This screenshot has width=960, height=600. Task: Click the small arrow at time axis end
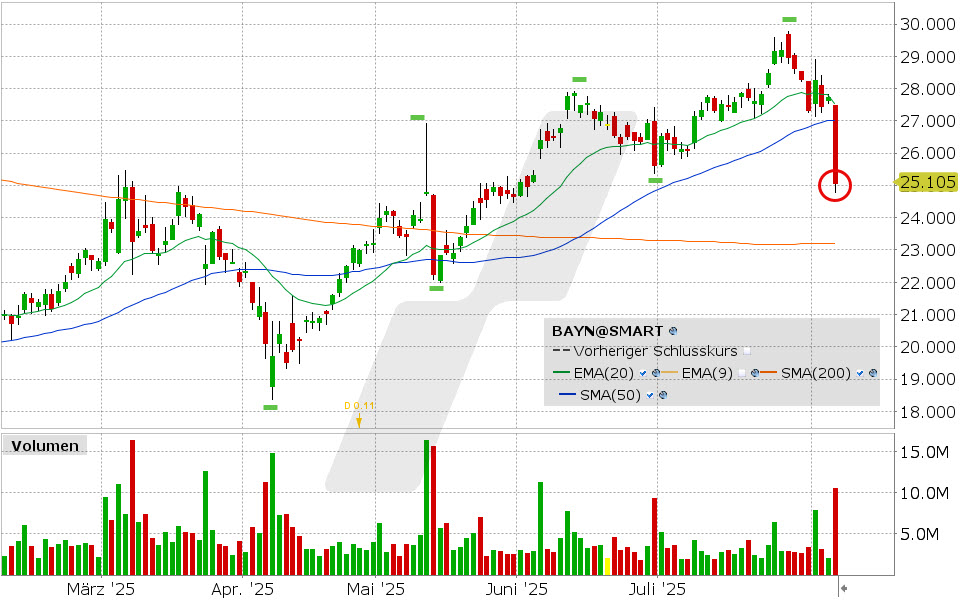click(844, 588)
